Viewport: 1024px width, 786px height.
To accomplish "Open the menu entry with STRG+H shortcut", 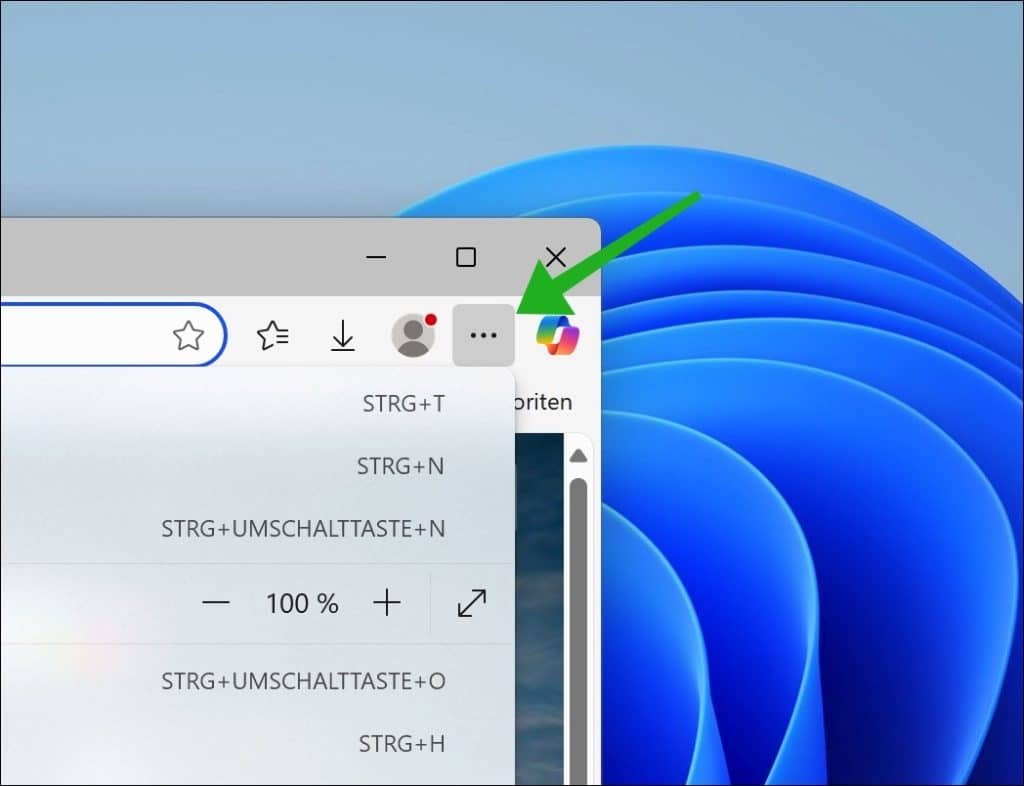I will [250, 743].
